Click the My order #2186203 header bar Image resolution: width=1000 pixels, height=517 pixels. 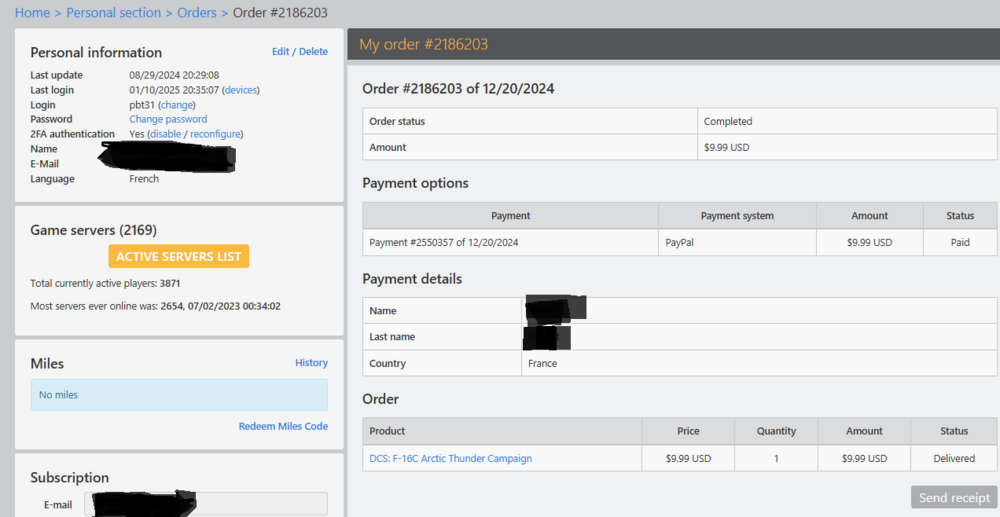click(672, 44)
